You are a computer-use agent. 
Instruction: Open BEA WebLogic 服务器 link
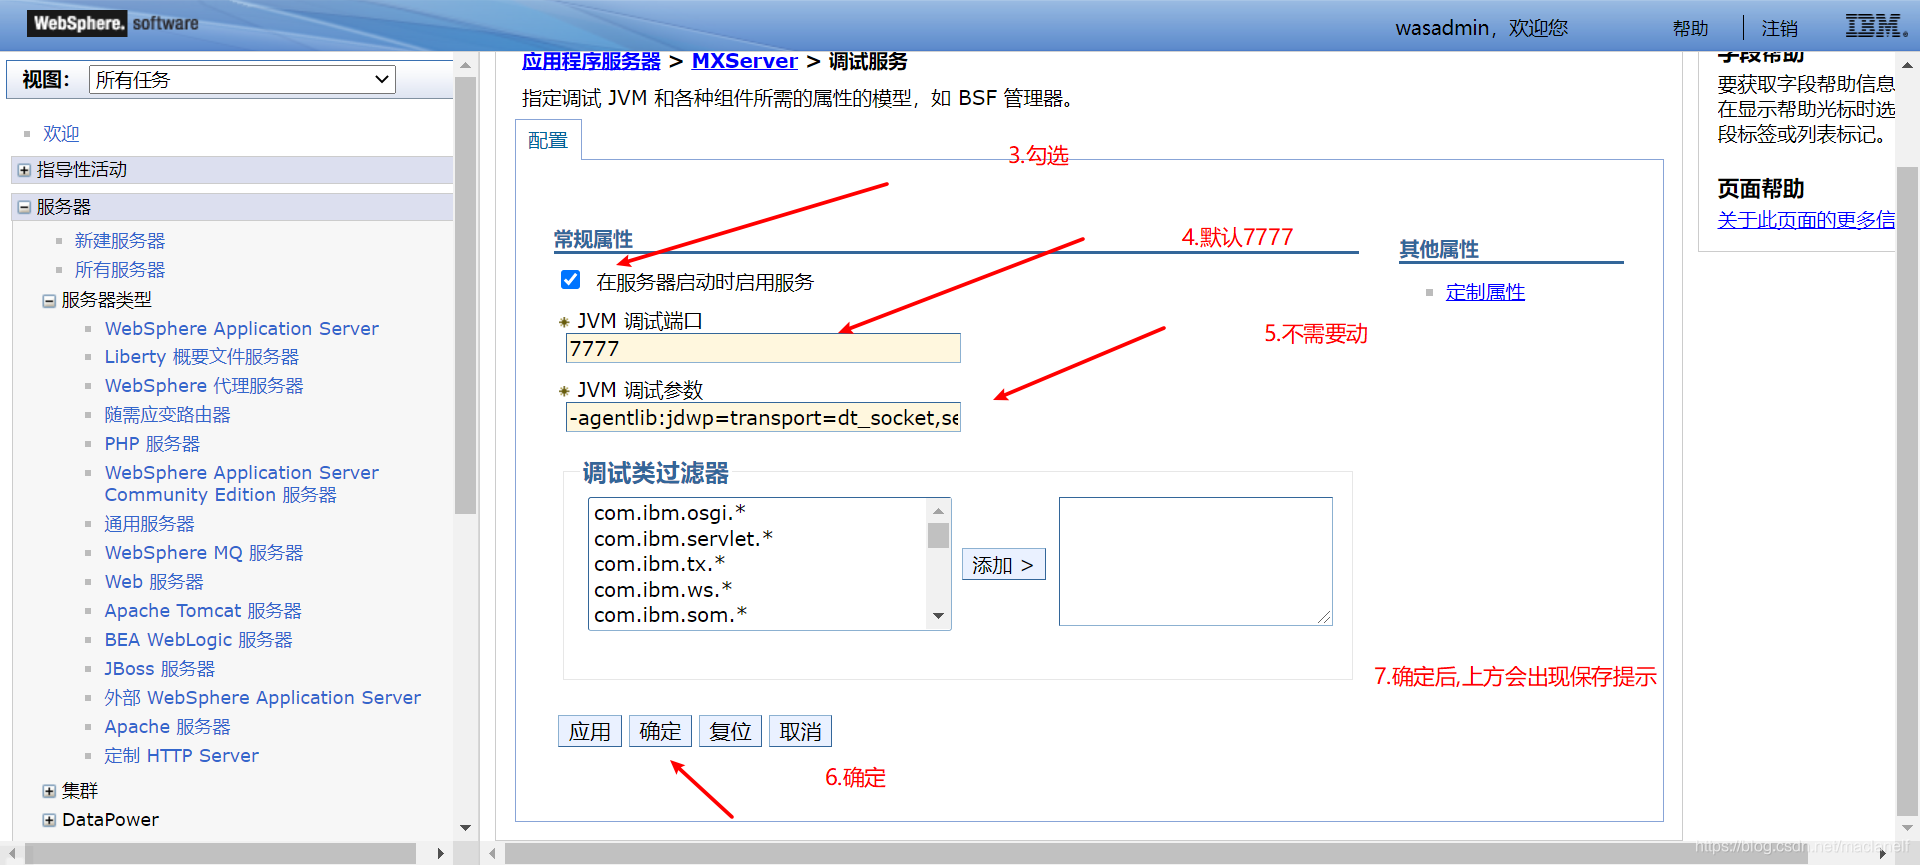point(199,640)
